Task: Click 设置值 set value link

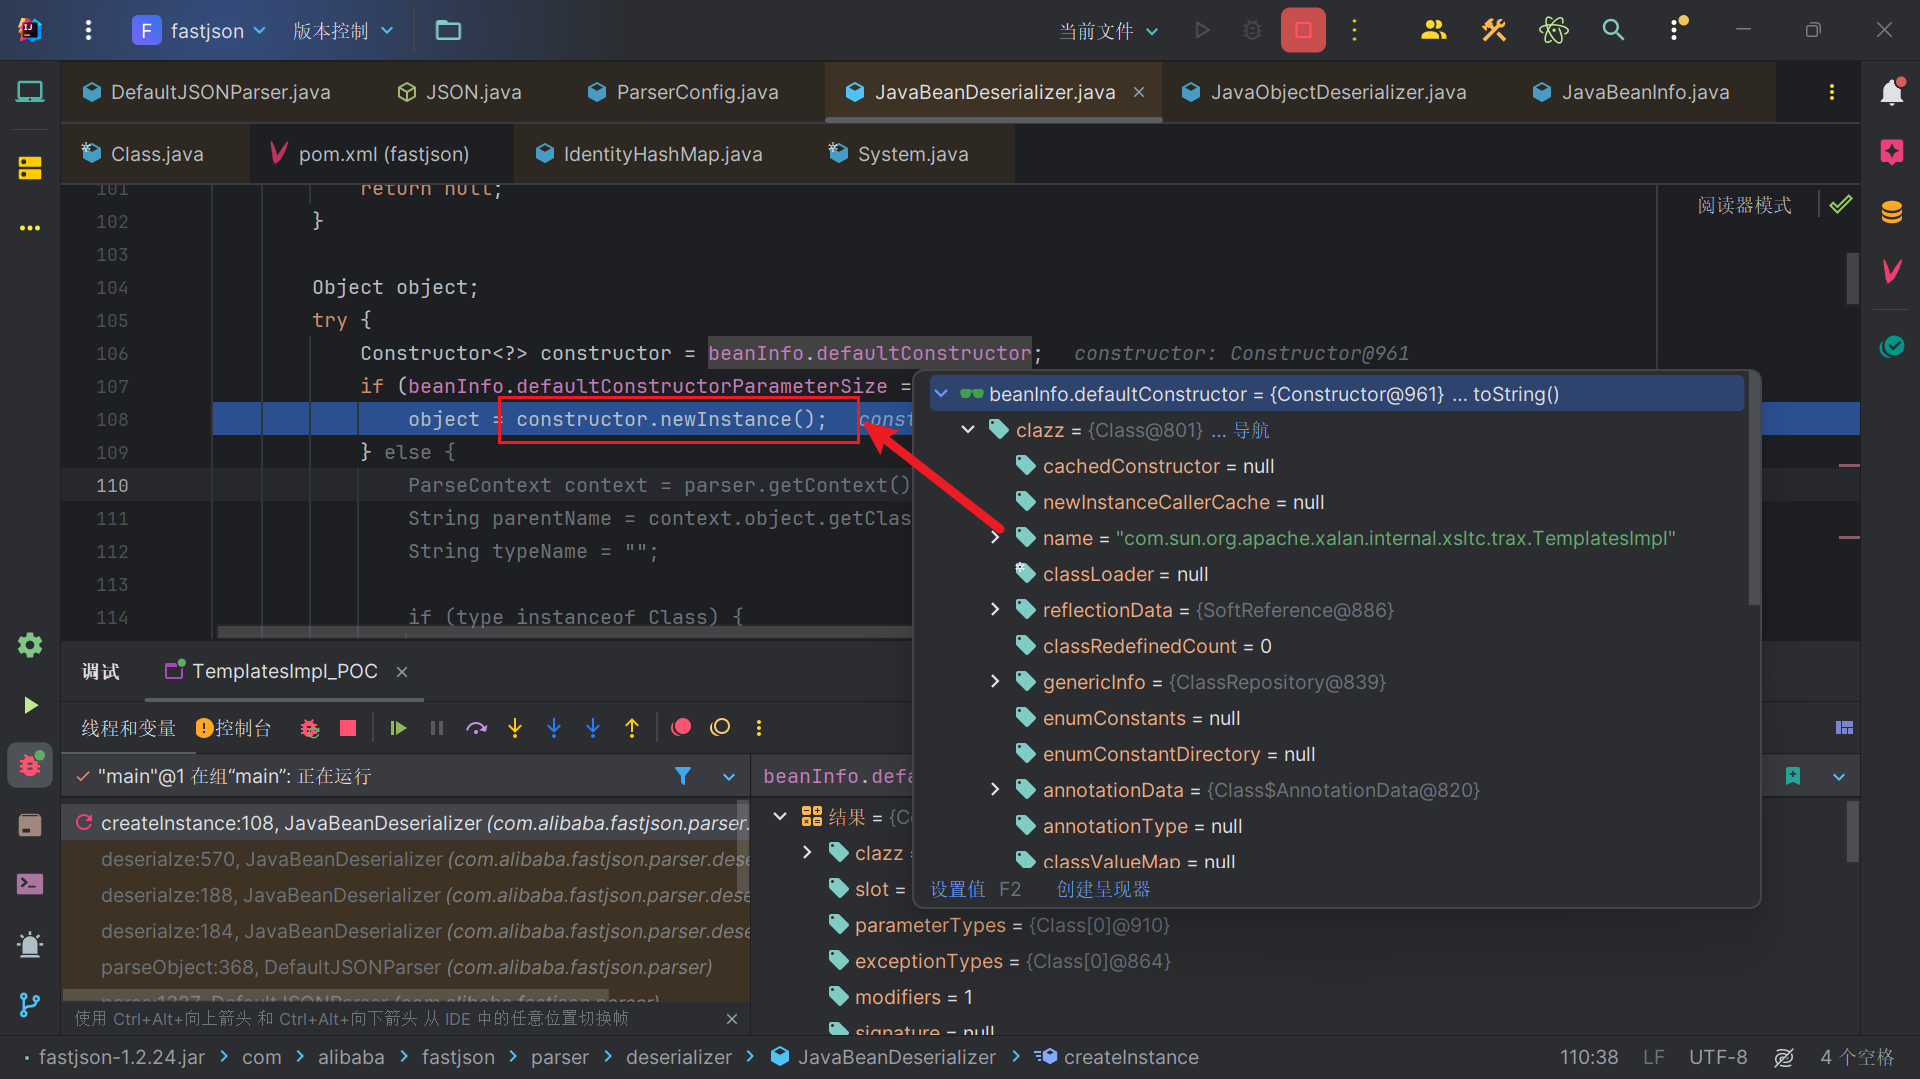Action: point(957,889)
